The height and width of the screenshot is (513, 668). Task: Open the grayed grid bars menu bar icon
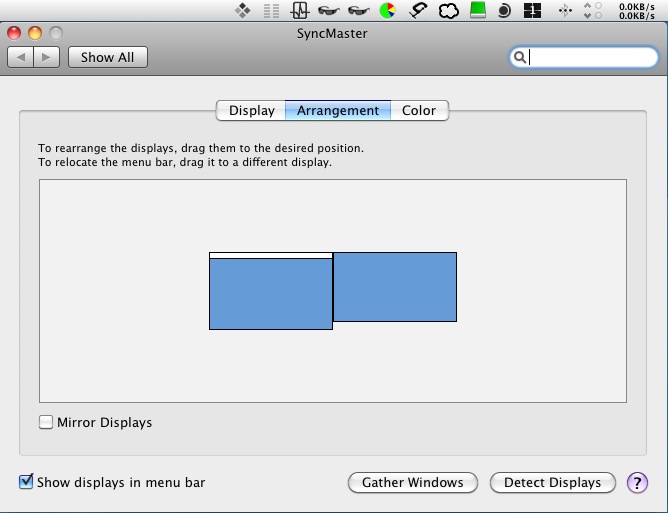[x=271, y=11]
